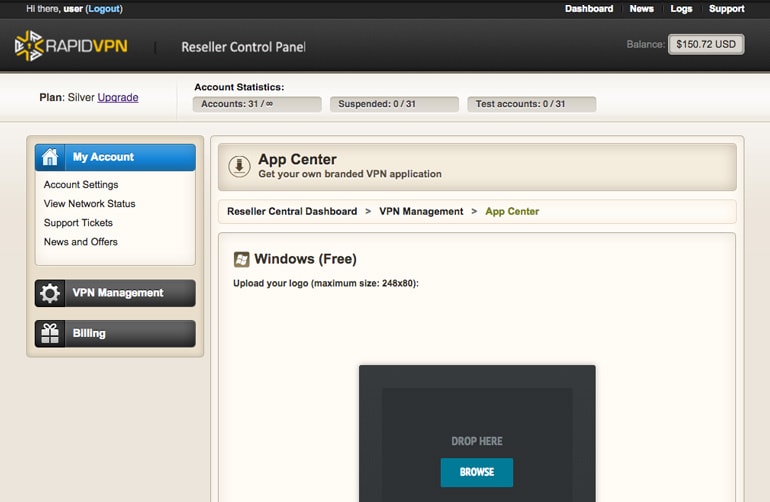
Task: Click the Browse button to upload logo
Action: coord(477,473)
